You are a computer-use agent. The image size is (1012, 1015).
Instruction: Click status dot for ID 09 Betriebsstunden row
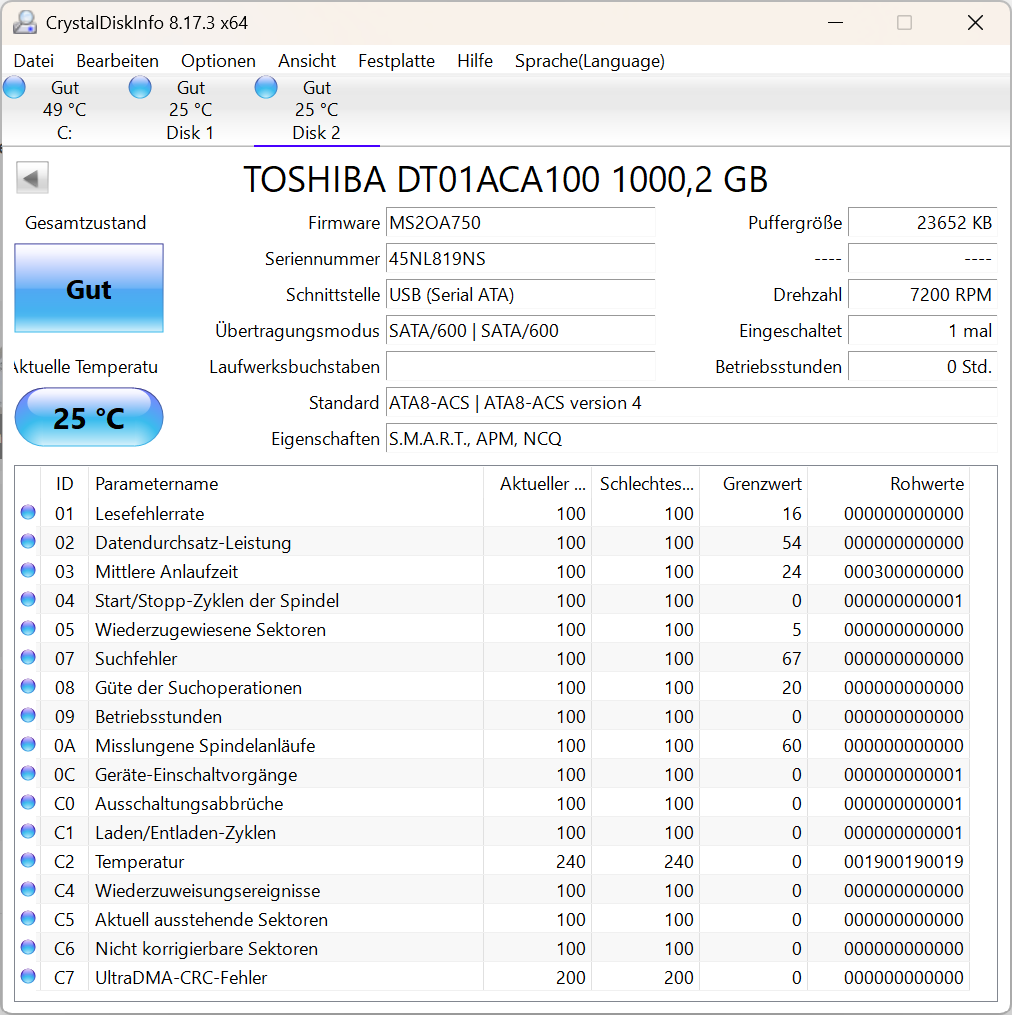click(x=28, y=716)
